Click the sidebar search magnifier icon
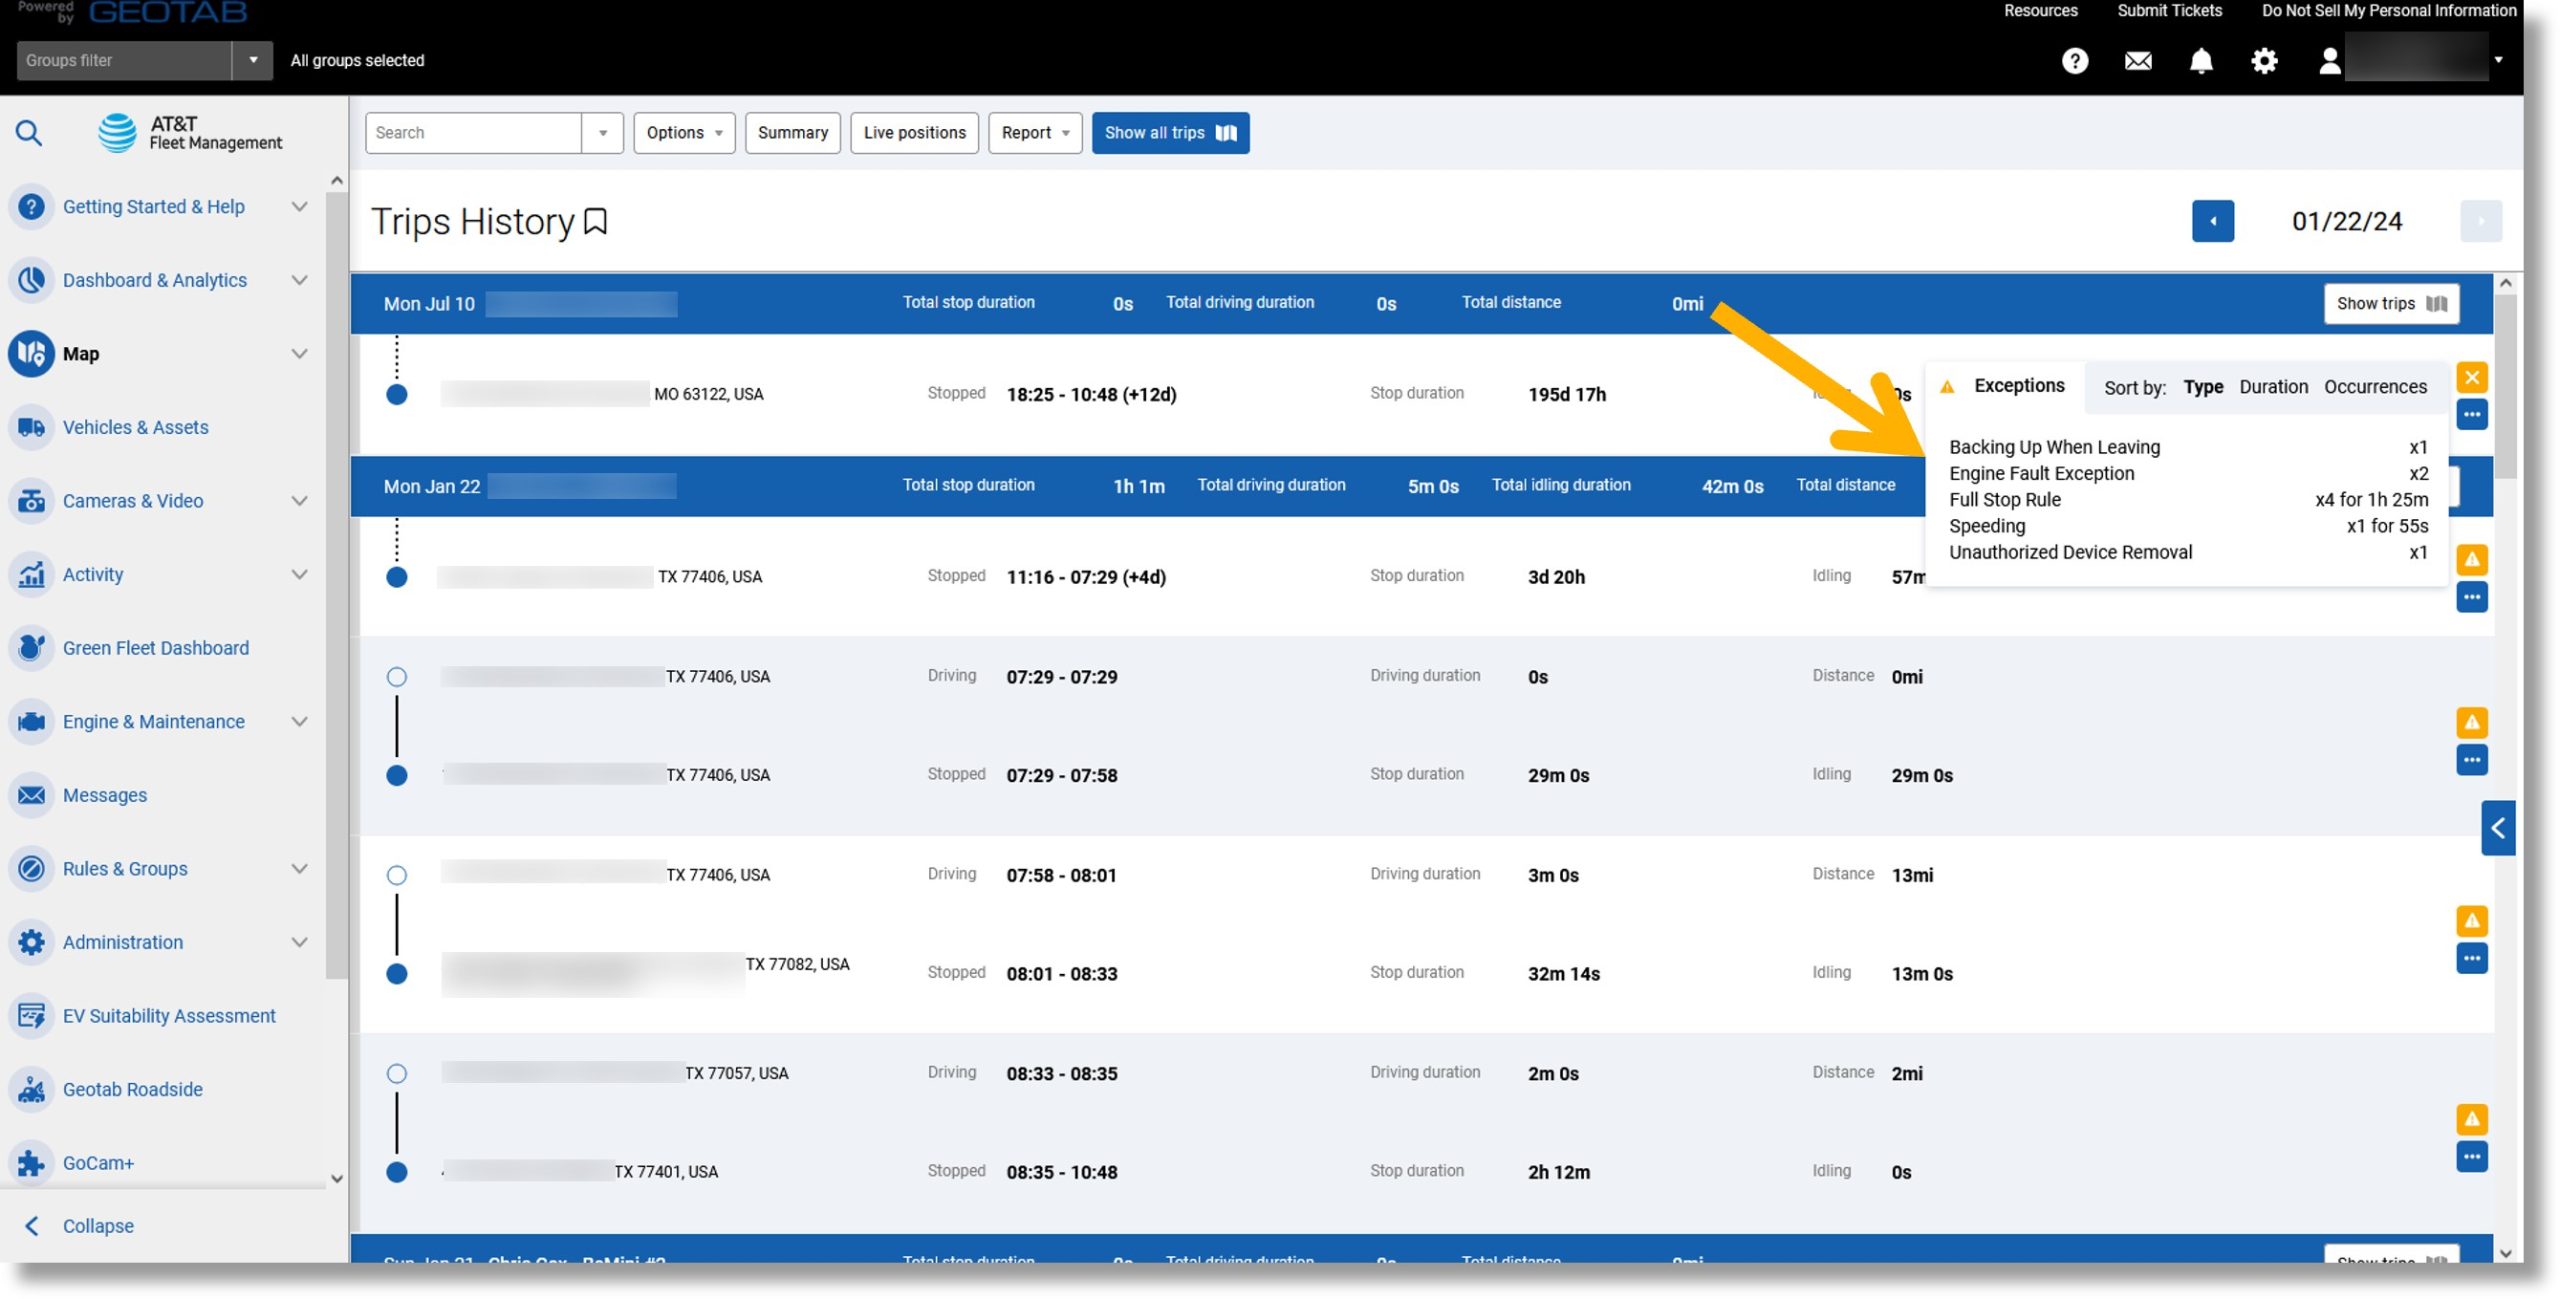Image resolution: width=2560 pixels, height=1299 pixels. pos(29,132)
